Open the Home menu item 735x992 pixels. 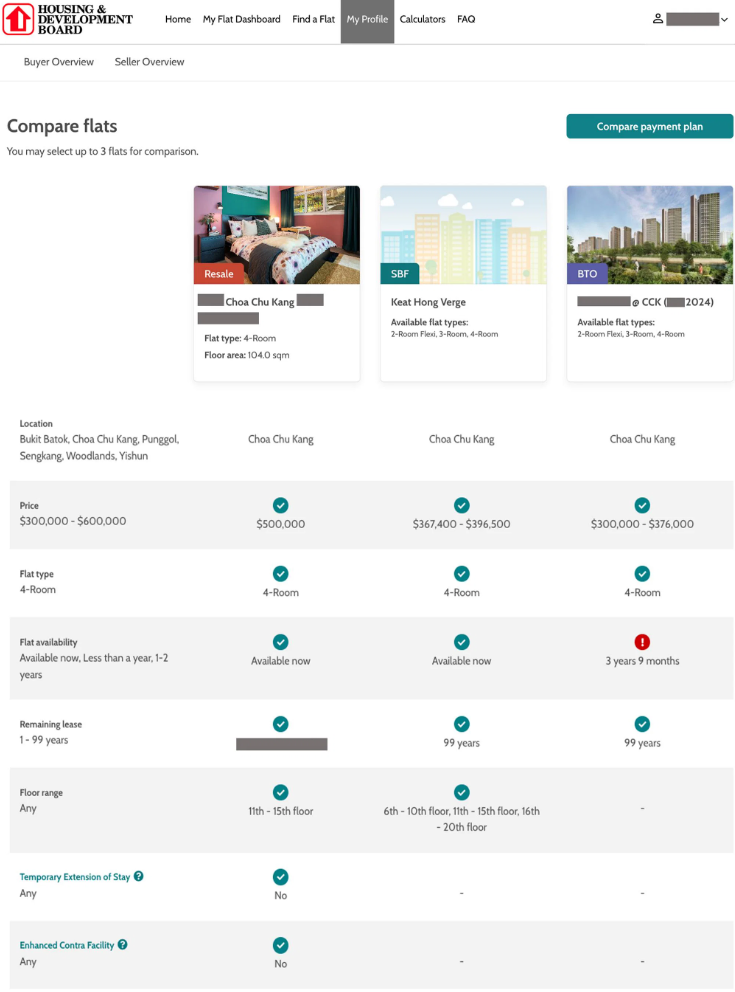tap(178, 19)
